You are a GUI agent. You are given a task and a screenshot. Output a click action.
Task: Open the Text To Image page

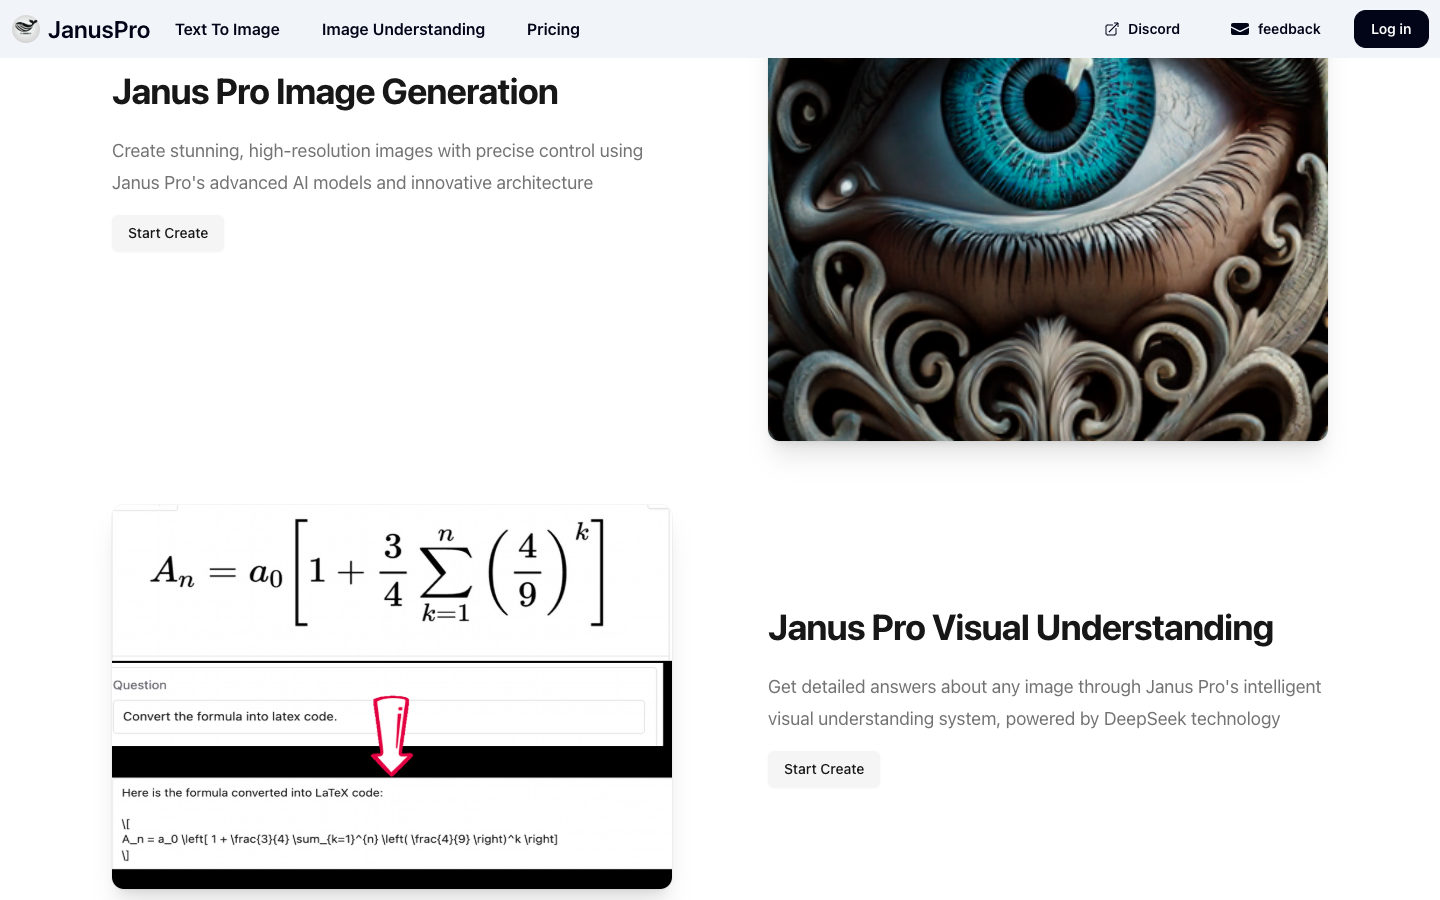point(227,29)
